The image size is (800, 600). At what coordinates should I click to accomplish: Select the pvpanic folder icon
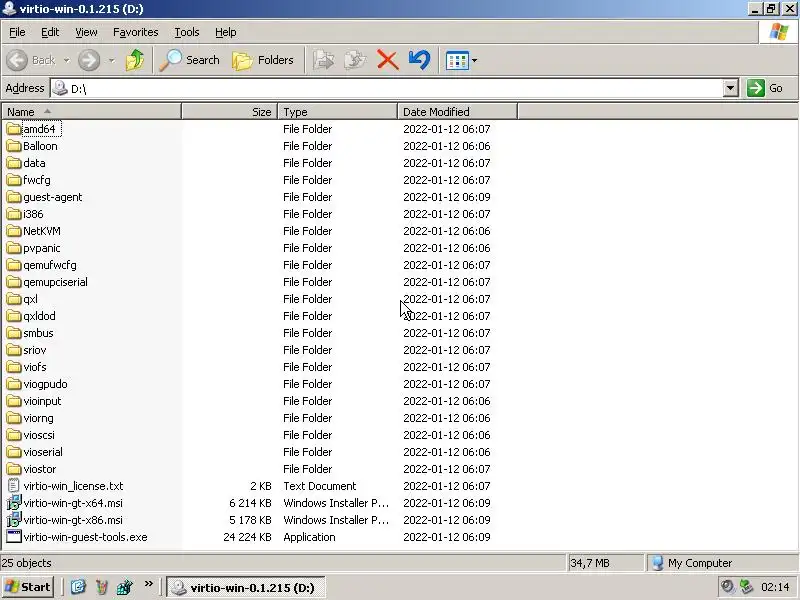[x=14, y=248]
